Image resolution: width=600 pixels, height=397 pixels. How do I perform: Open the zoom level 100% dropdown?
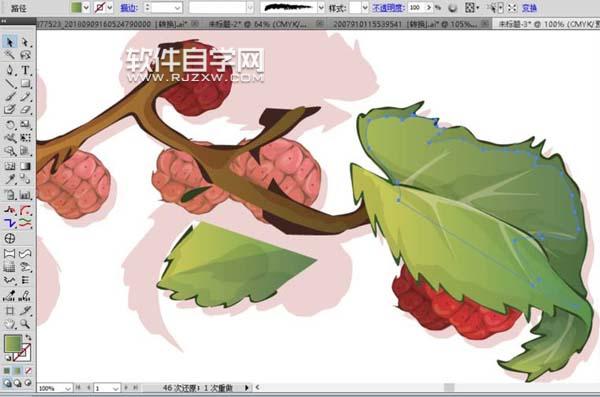68,388
